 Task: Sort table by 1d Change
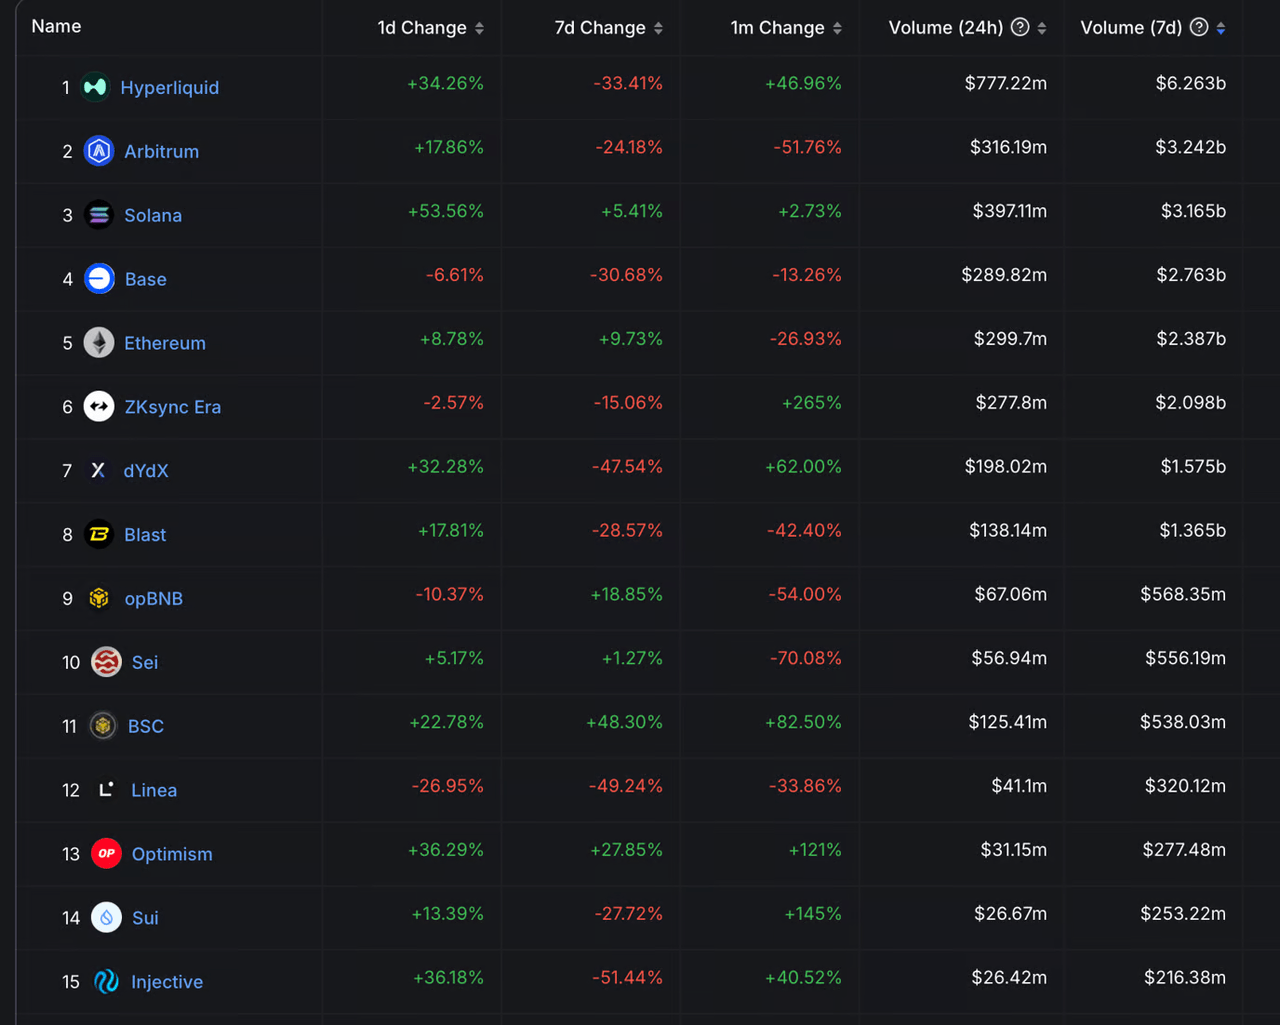pyautogui.click(x=479, y=28)
